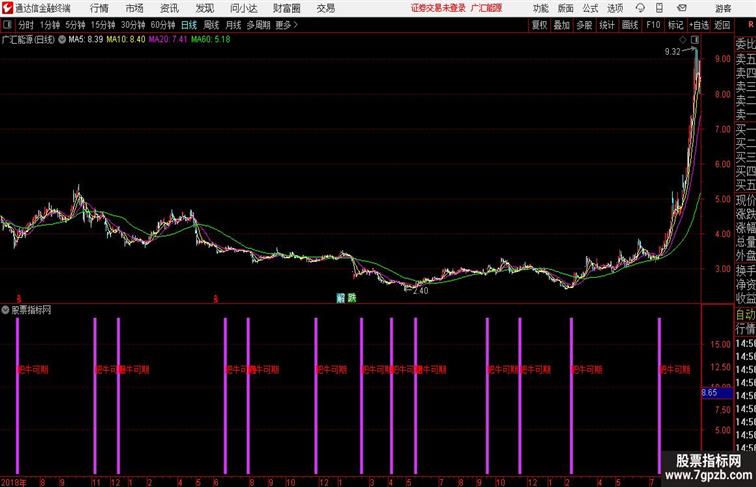Select the 日线 daily chart period

click(189, 25)
